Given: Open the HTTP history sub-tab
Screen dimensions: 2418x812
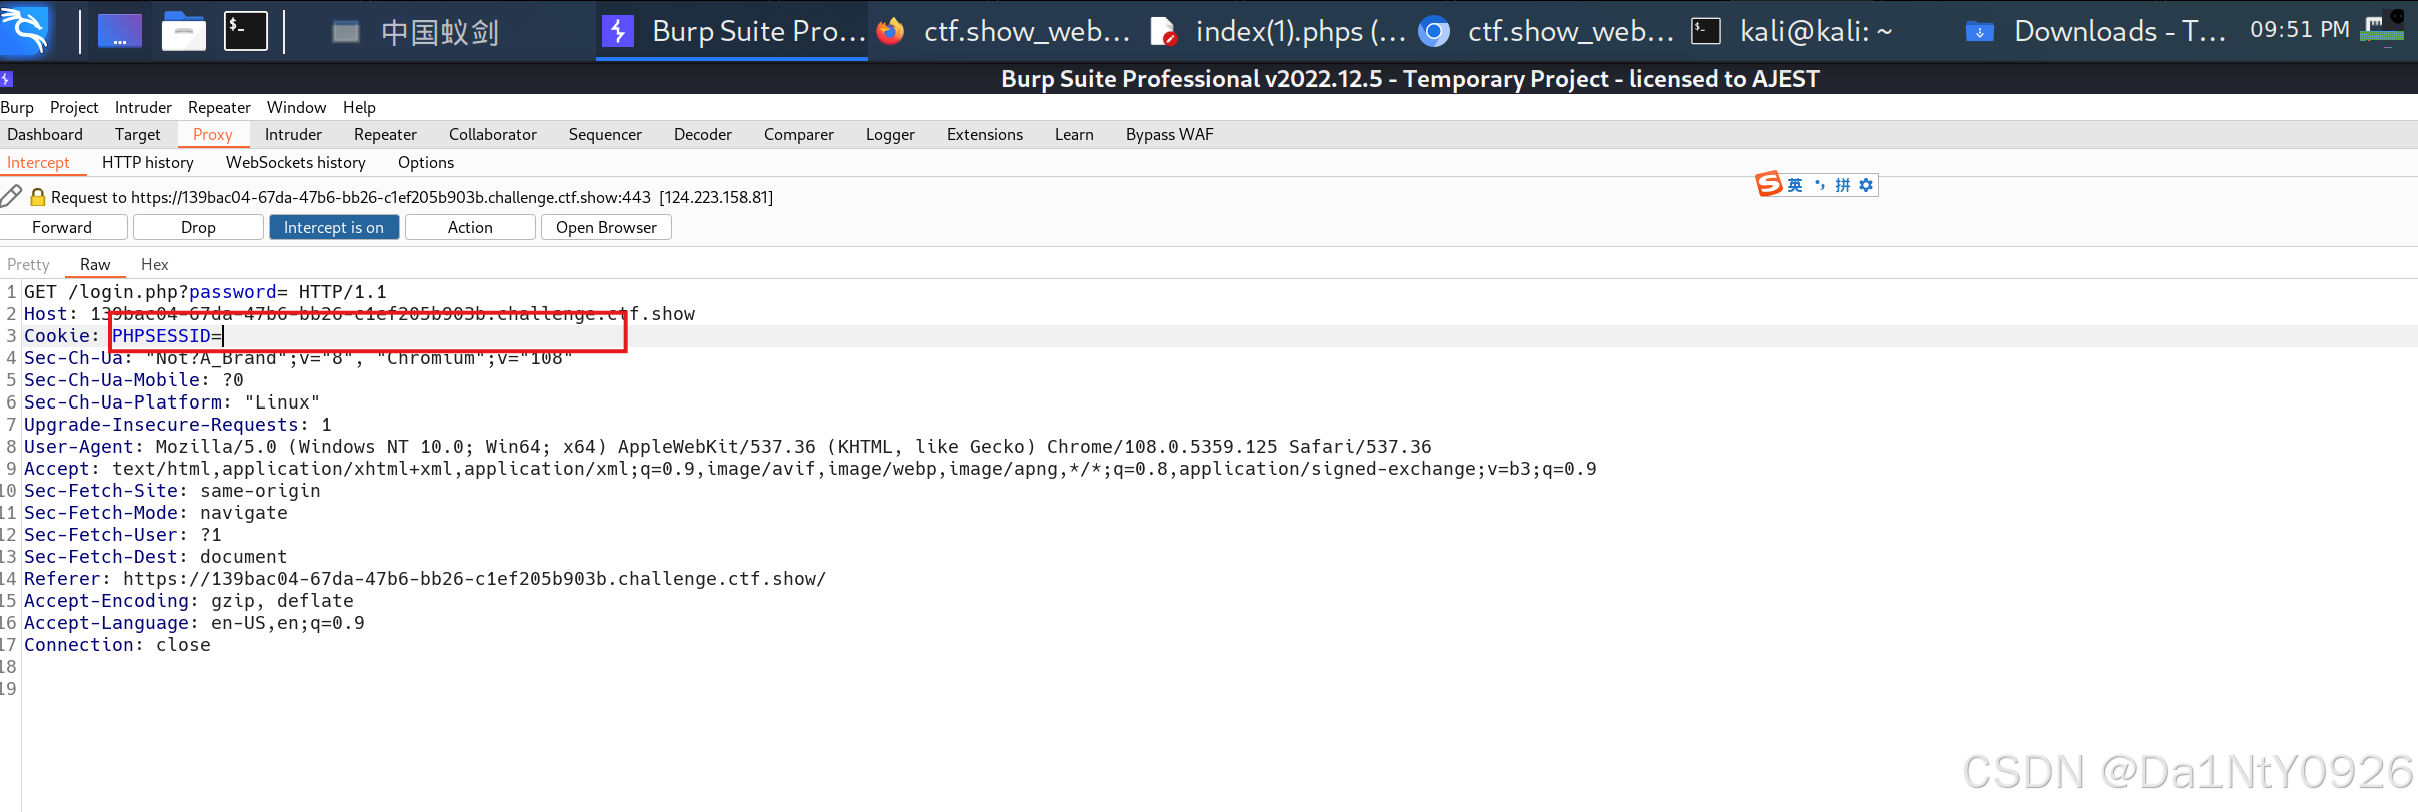Looking at the screenshot, I should pos(148,162).
